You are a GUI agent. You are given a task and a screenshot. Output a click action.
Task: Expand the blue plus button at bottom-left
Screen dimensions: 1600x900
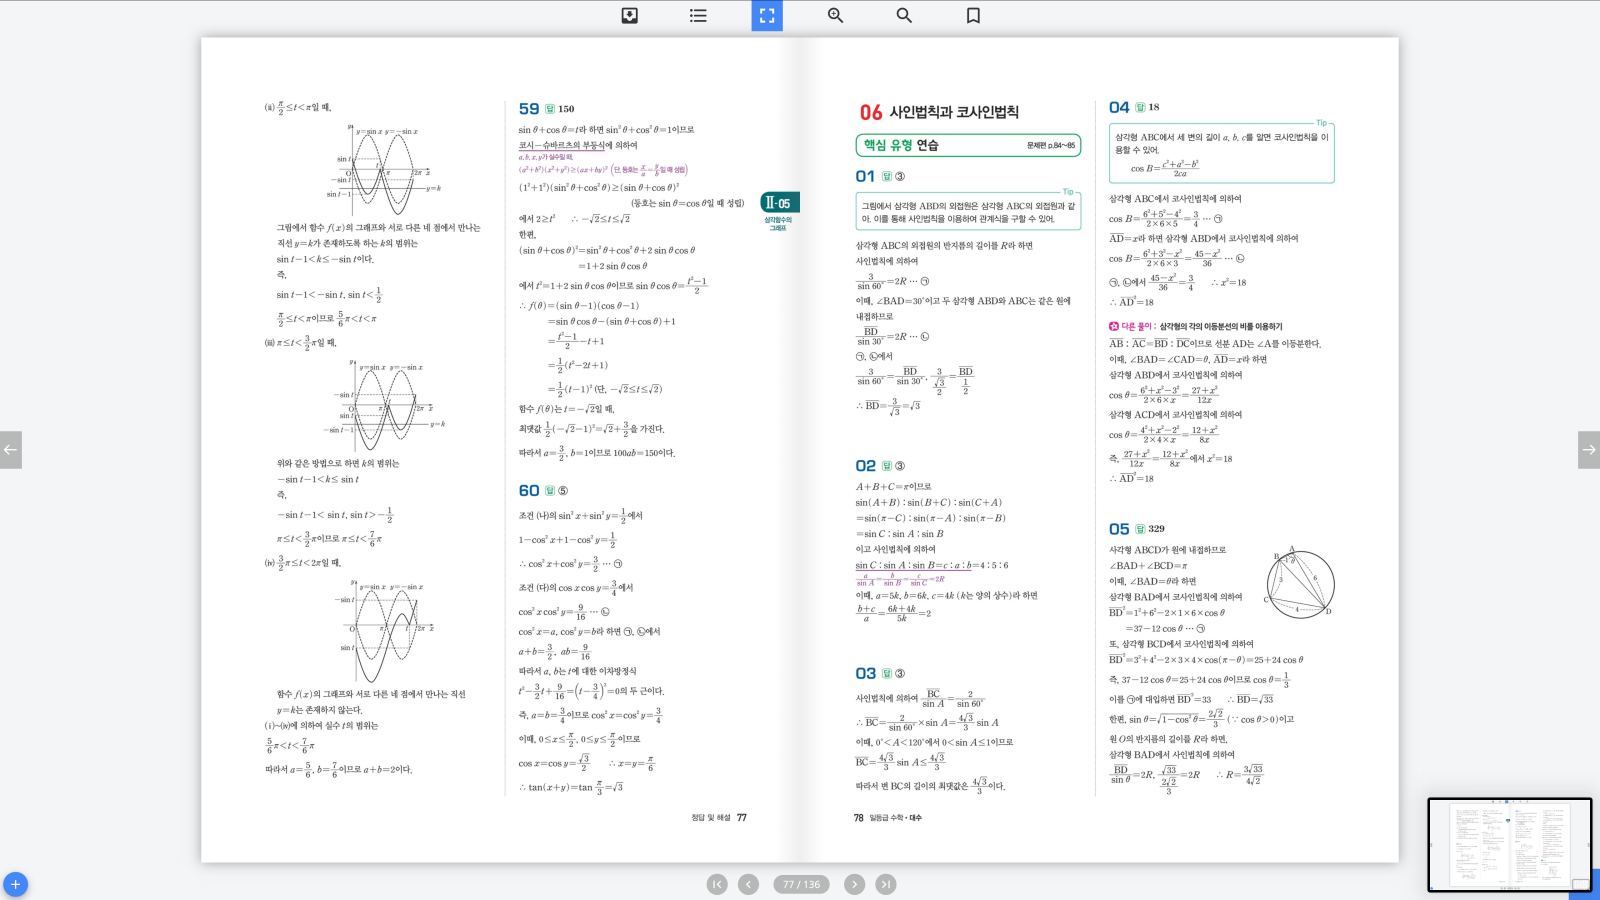click(15, 884)
